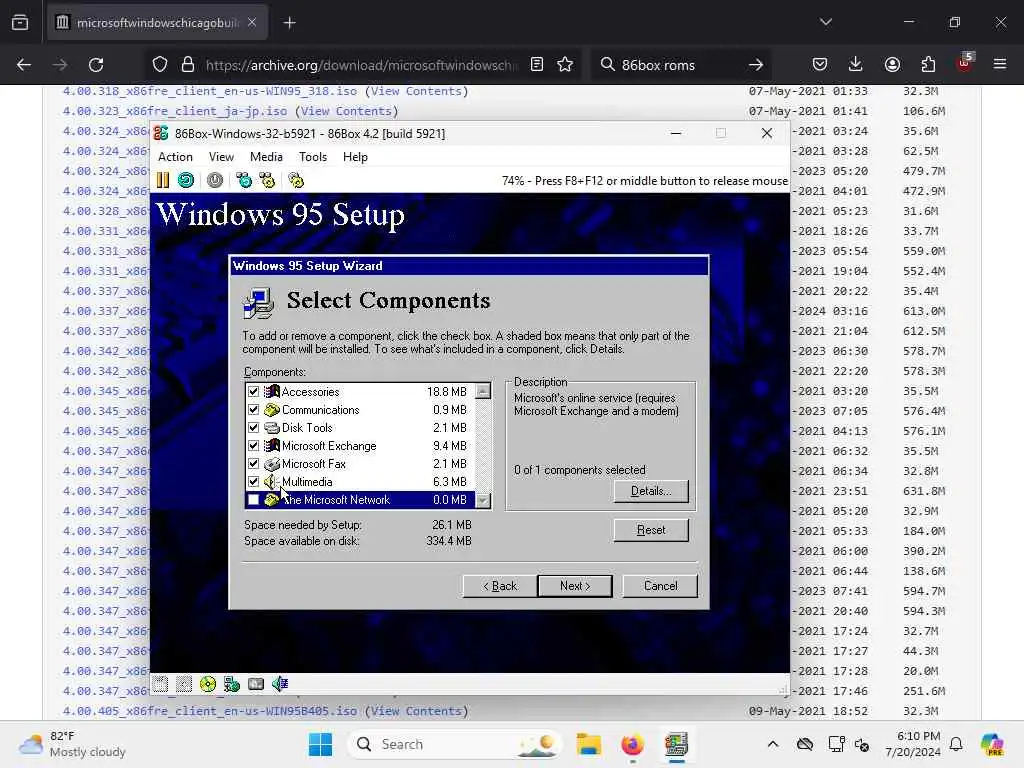View Contents of WIN95B405.iso
The width and height of the screenshot is (1024, 768).
pos(417,711)
